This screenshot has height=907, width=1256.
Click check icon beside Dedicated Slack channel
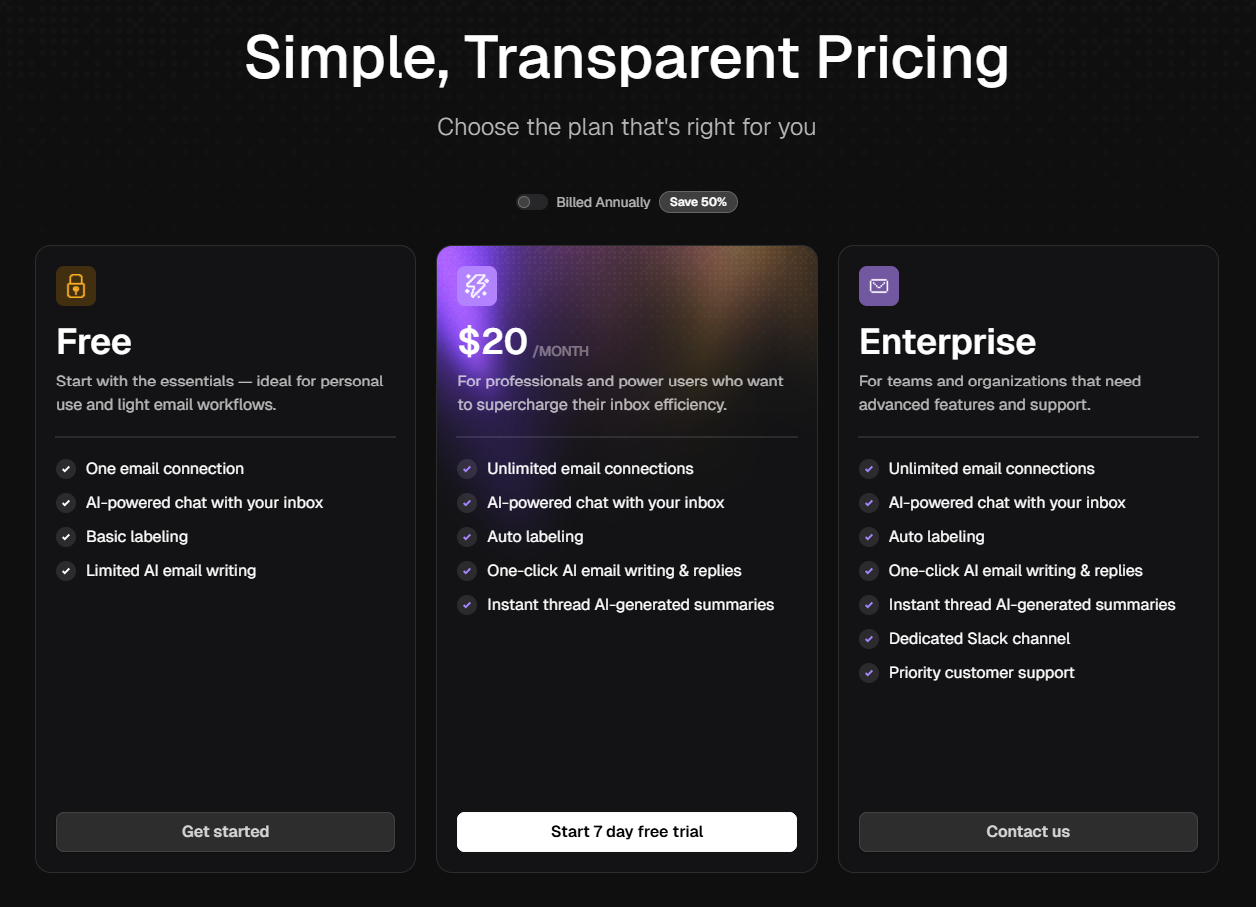[x=869, y=639]
